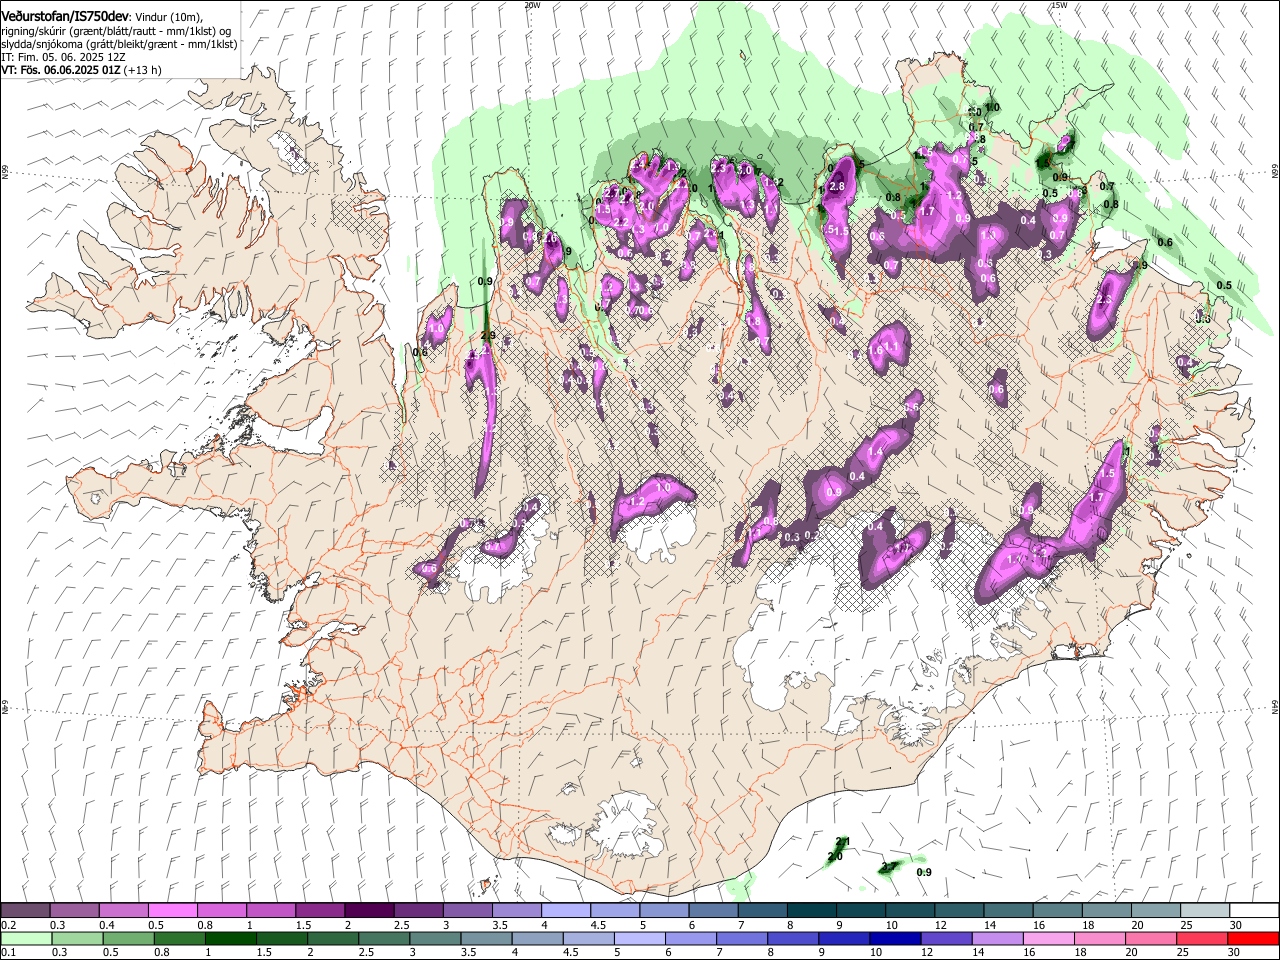Click top-row legend swatch between 1.5 and 2
The image size is (1280, 960).
pyautogui.click(x=319, y=911)
